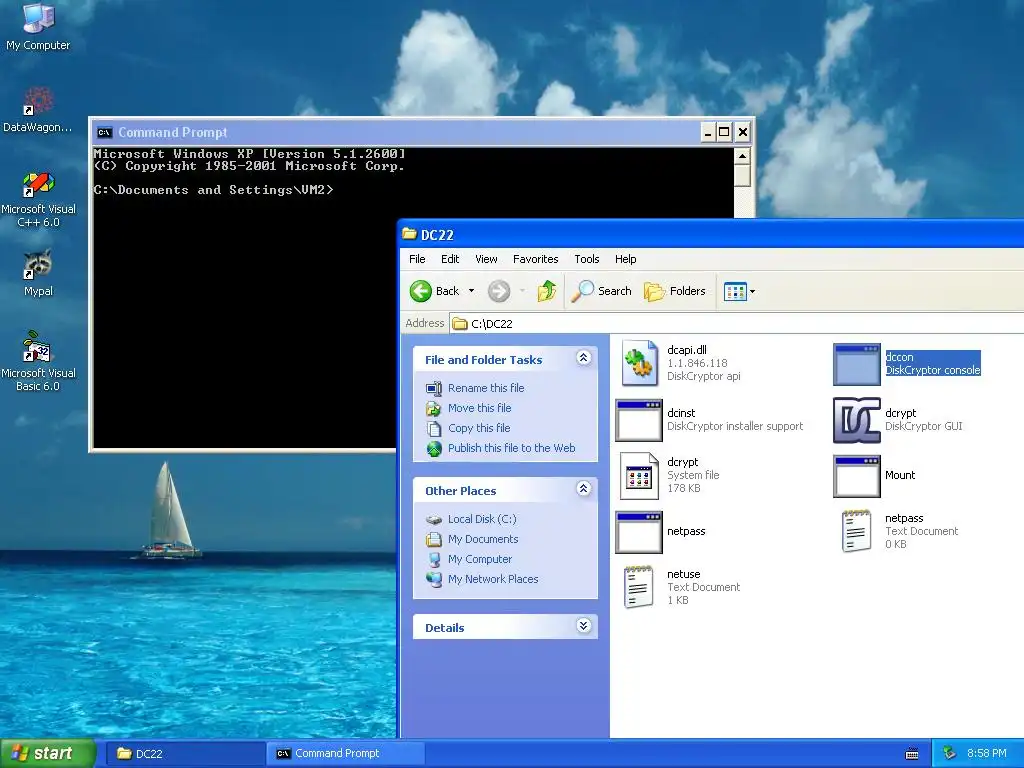This screenshot has width=1024, height=768.
Task: Toggle the Folders pane button
Action: click(675, 291)
